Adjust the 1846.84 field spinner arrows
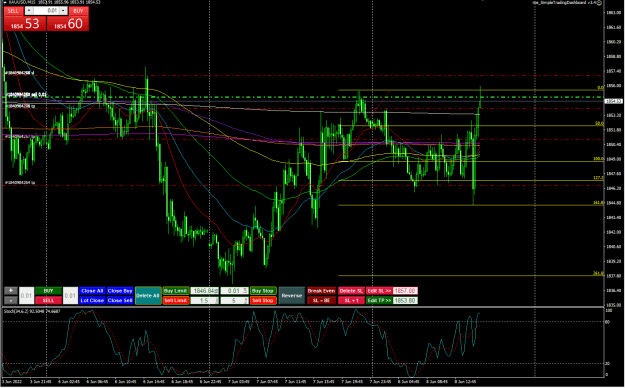This screenshot has height=388, width=625. tap(217, 291)
